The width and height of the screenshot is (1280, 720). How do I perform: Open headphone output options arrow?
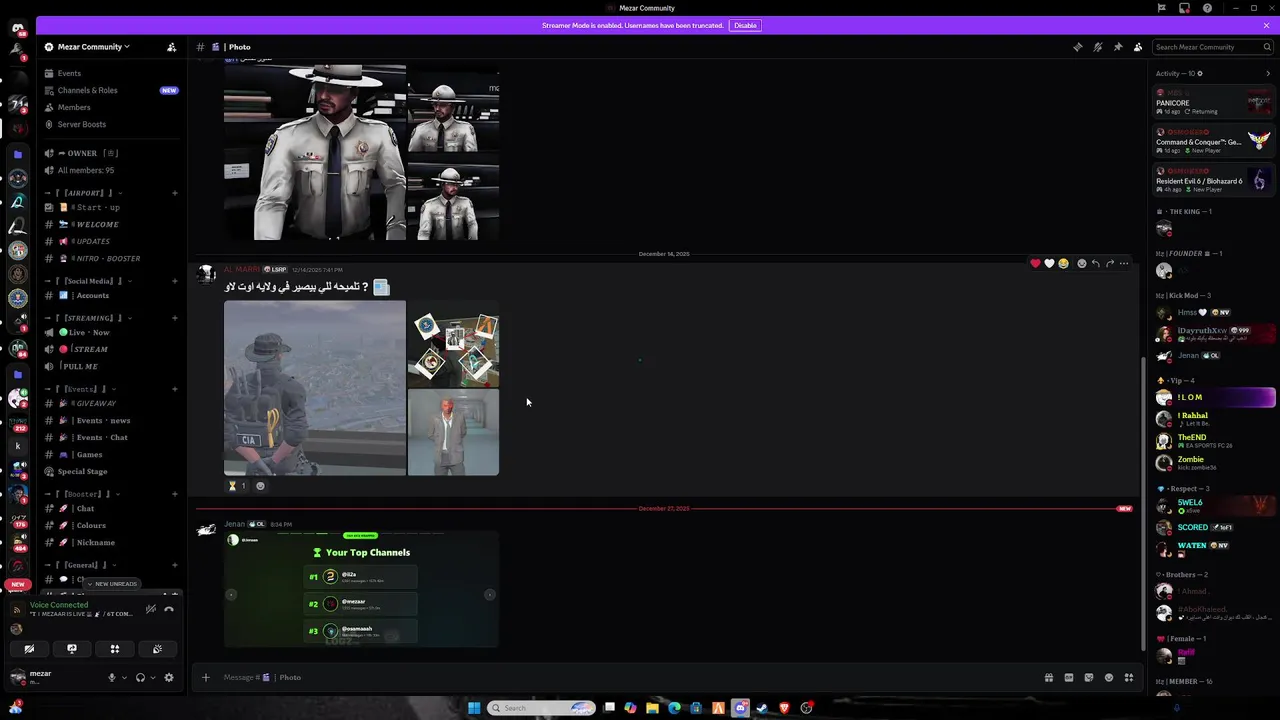tap(152, 677)
